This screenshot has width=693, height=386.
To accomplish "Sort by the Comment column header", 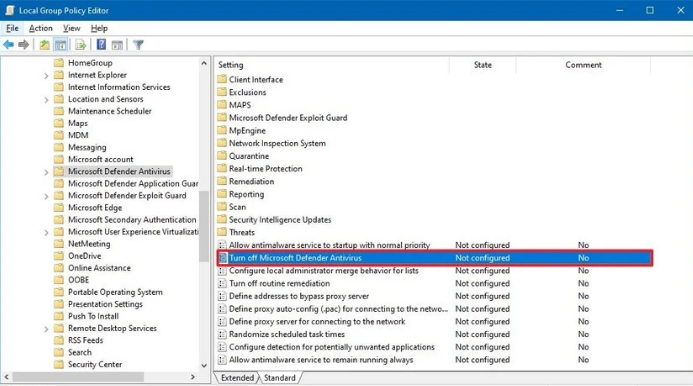I will pos(583,65).
